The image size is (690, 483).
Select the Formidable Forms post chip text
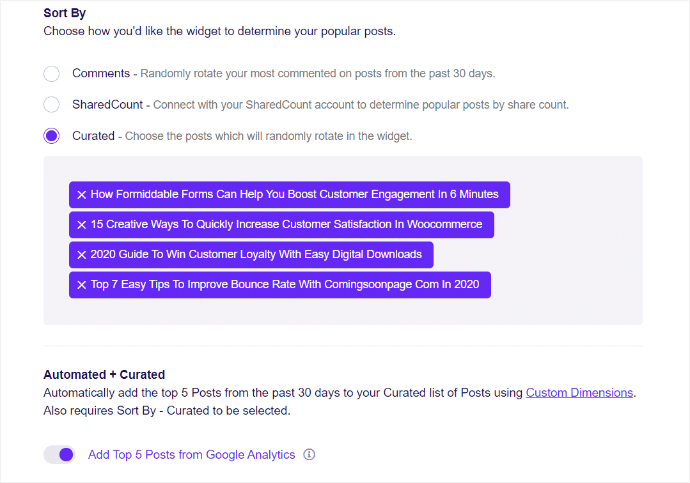294,194
